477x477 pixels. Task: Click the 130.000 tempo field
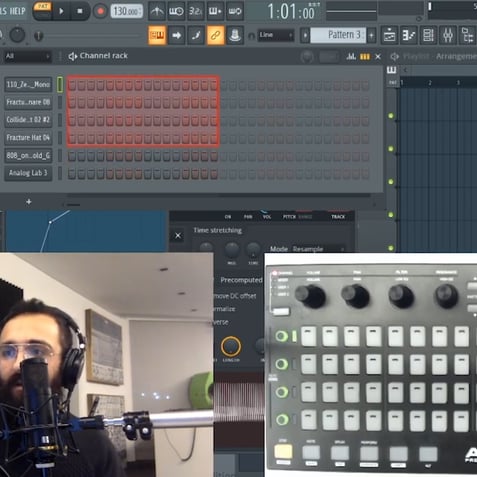pyautogui.click(x=126, y=11)
